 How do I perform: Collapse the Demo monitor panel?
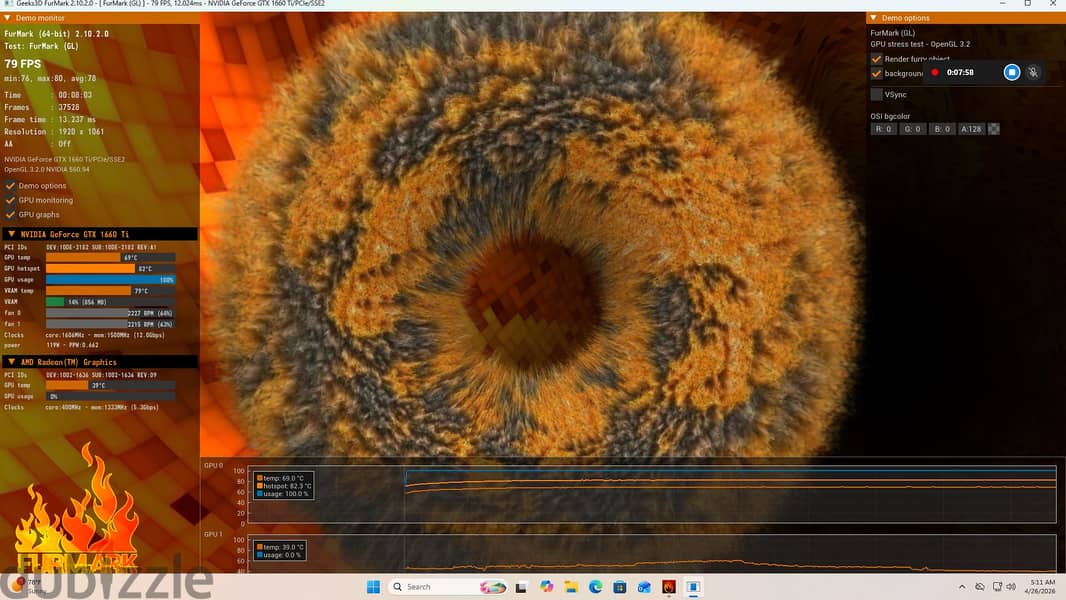[7, 18]
